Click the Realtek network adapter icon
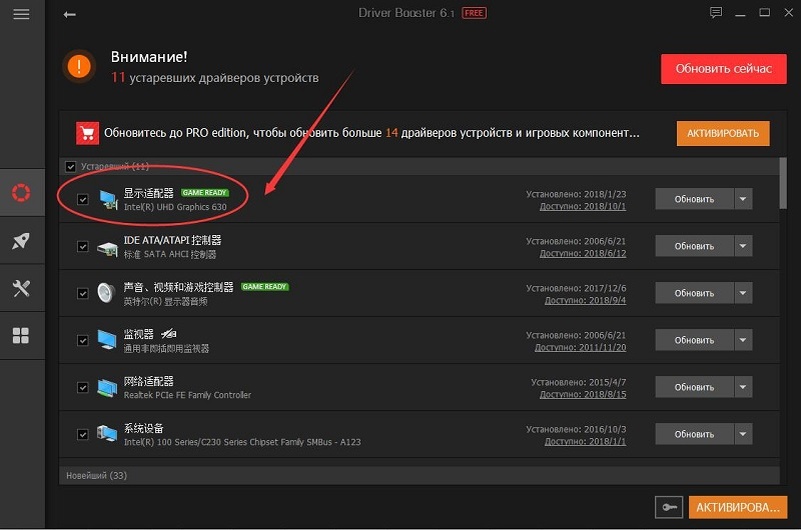This screenshot has height=530, width=801. (107, 388)
